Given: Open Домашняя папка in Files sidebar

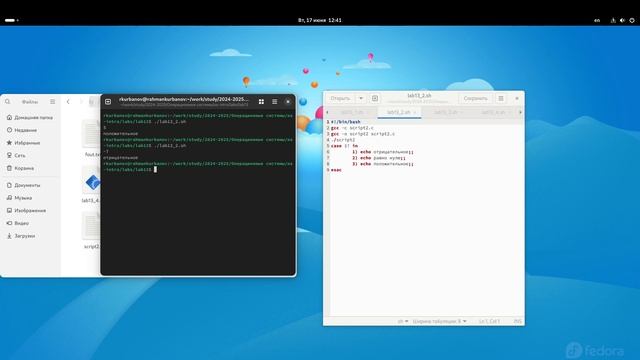Looking at the screenshot, I should [x=30, y=118].
